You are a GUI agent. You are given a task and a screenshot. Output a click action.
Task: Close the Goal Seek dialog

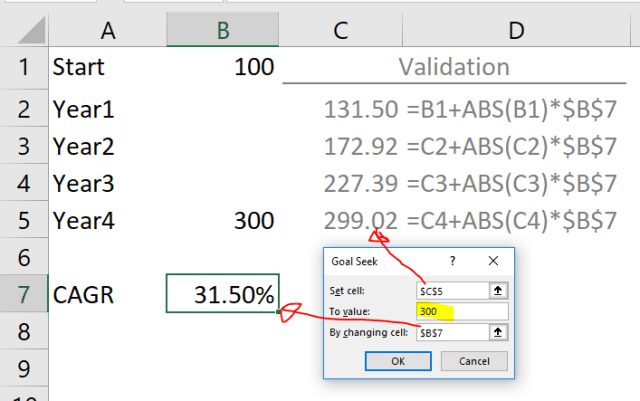(x=493, y=261)
